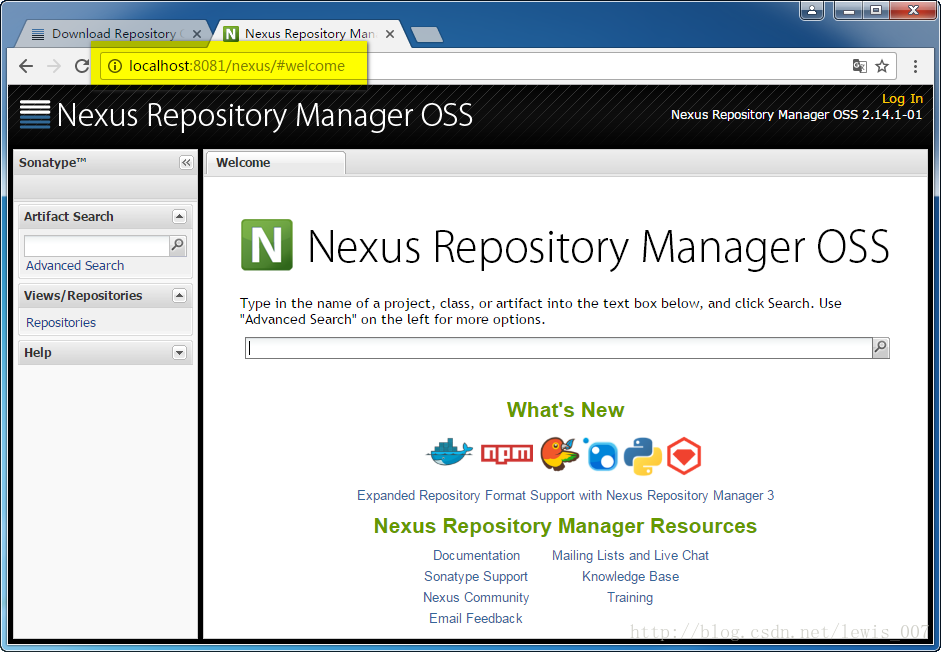This screenshot has width=941, height=652.
Task: Open the Advanced Search link
Action: [75, 265]
